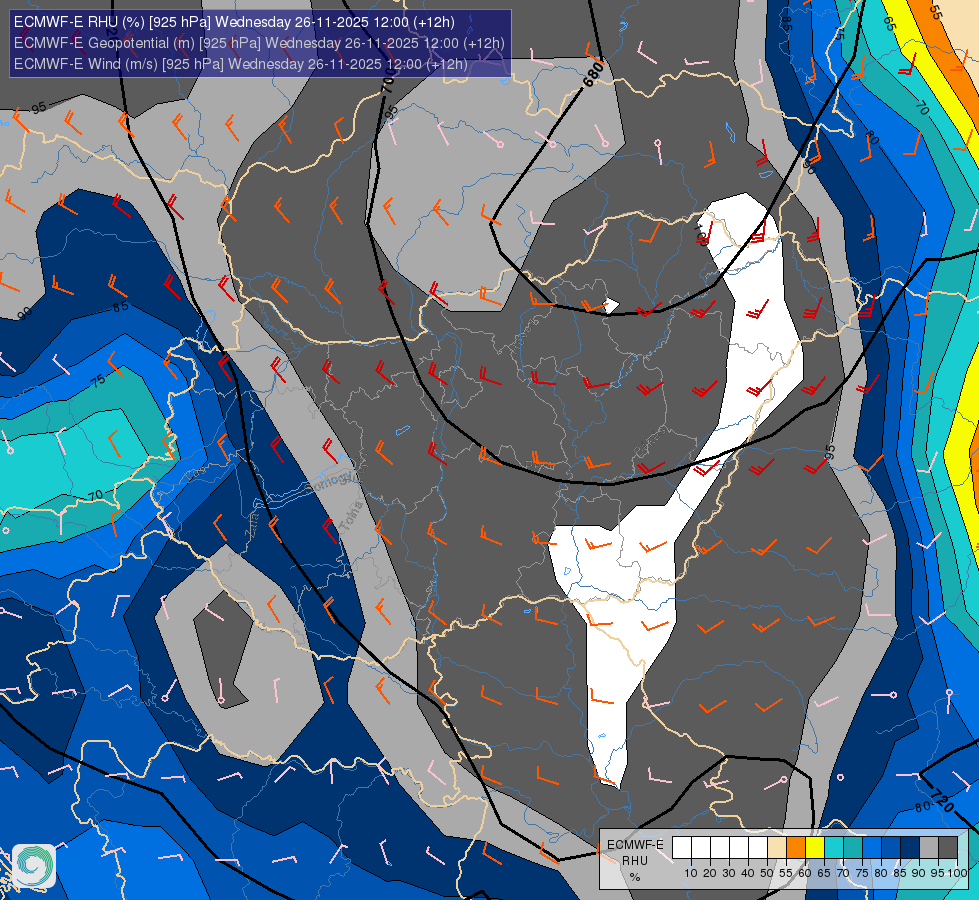Pick the cyan 65-70% legend swatch
The width and height of the screenshot is (979, 900).
click(834, 848)
